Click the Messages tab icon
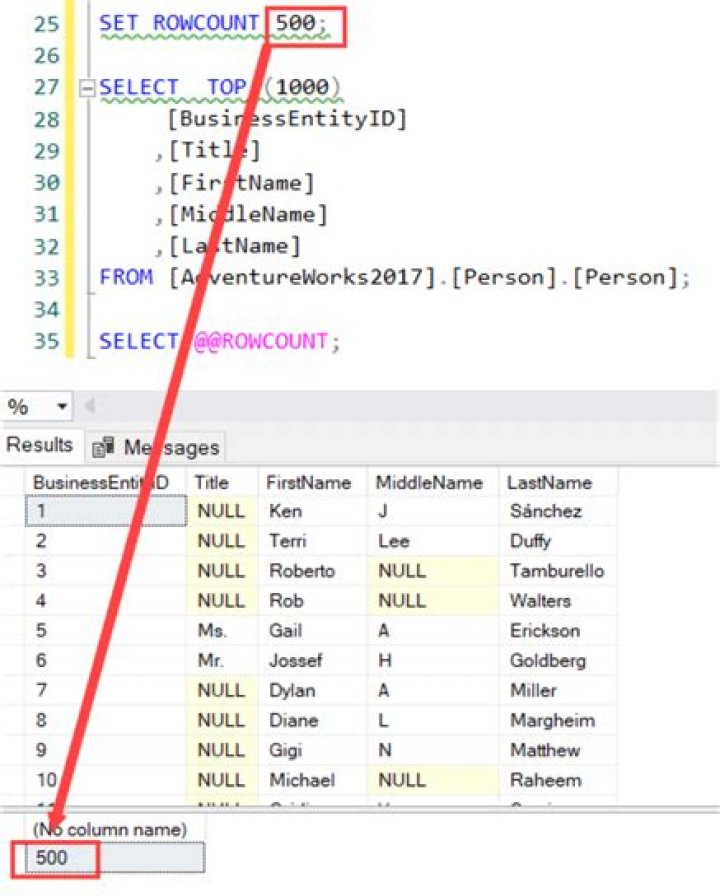This screenshot has height=896, width=720. pyautogui.click(x=104, y=447)
